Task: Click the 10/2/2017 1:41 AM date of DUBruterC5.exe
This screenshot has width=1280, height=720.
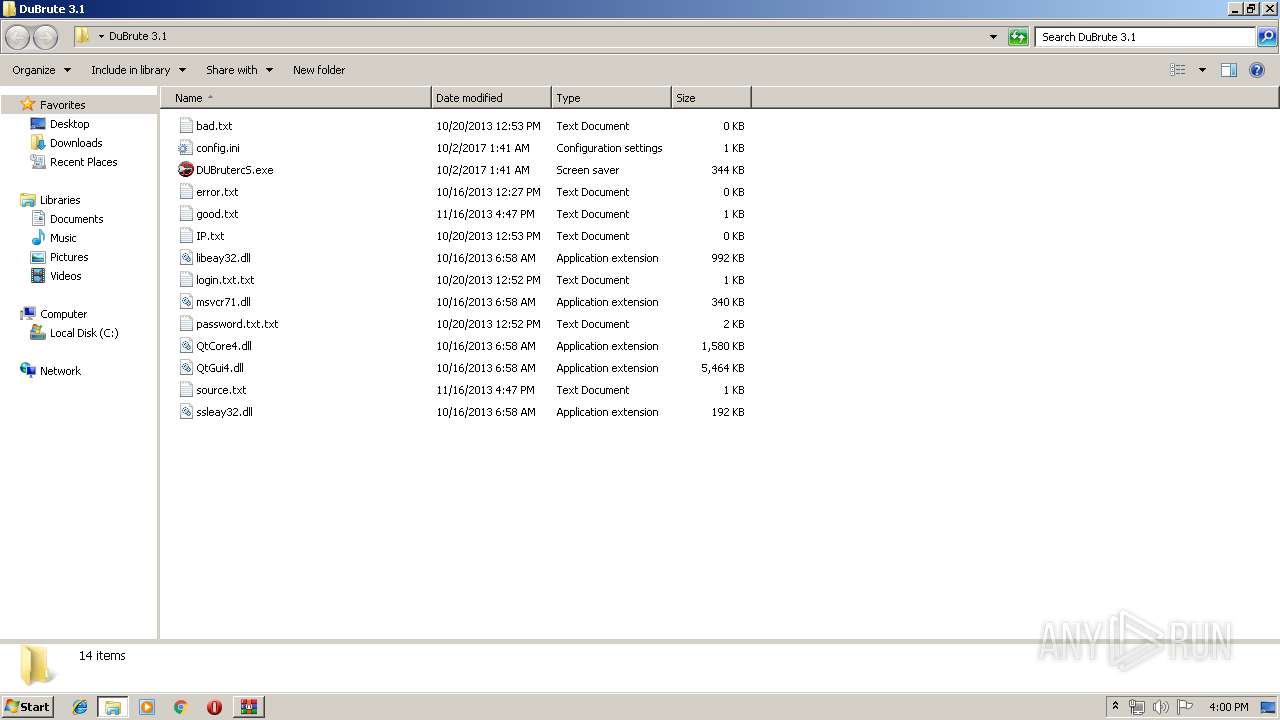Action: tap(483, 170)
